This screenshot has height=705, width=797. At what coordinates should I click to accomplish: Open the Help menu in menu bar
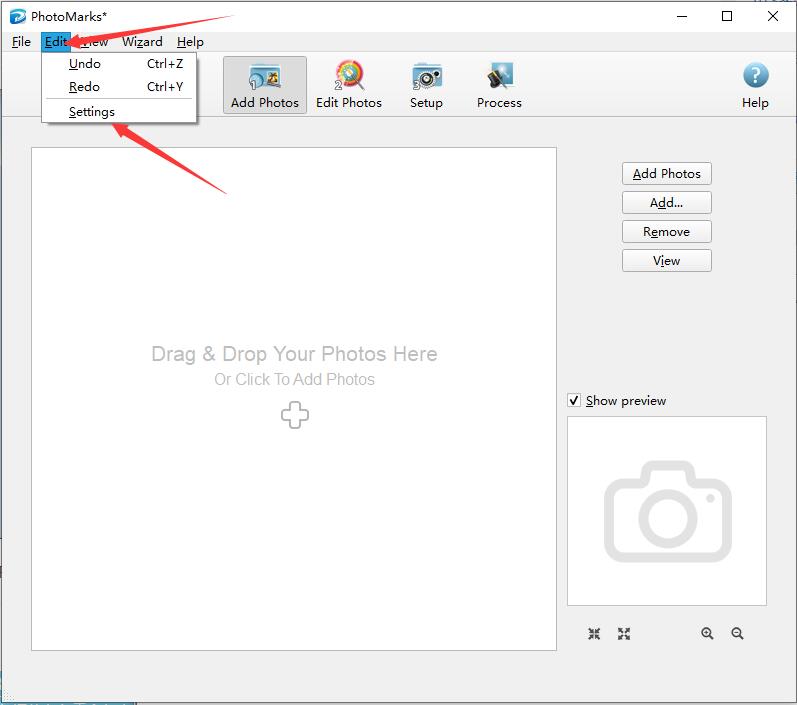click(x=190, y=42)
